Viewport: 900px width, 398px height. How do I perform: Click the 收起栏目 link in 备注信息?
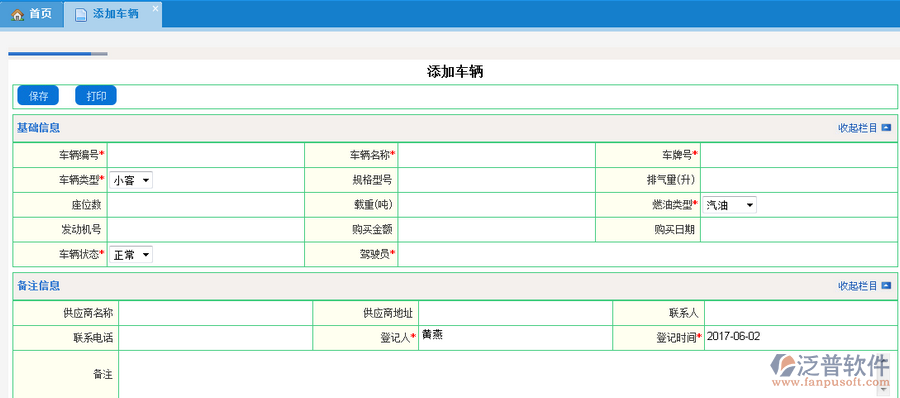coord(858,285)
